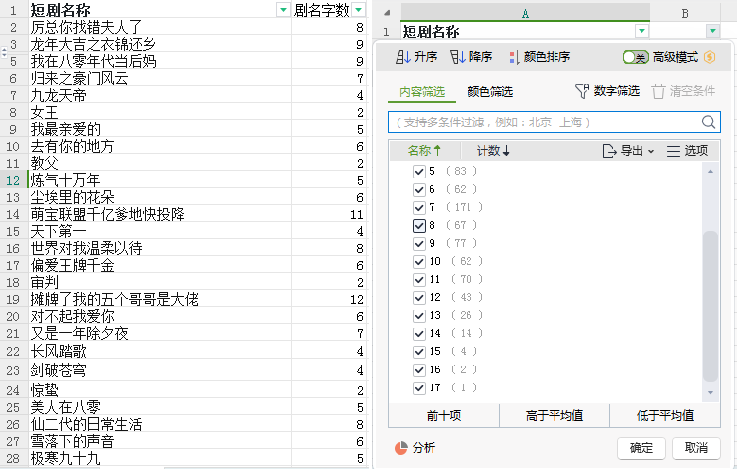The width and height of the screenshot is (738, 470).
Task: Select cell 尘埃里的花朵
Action: point(160,197)
